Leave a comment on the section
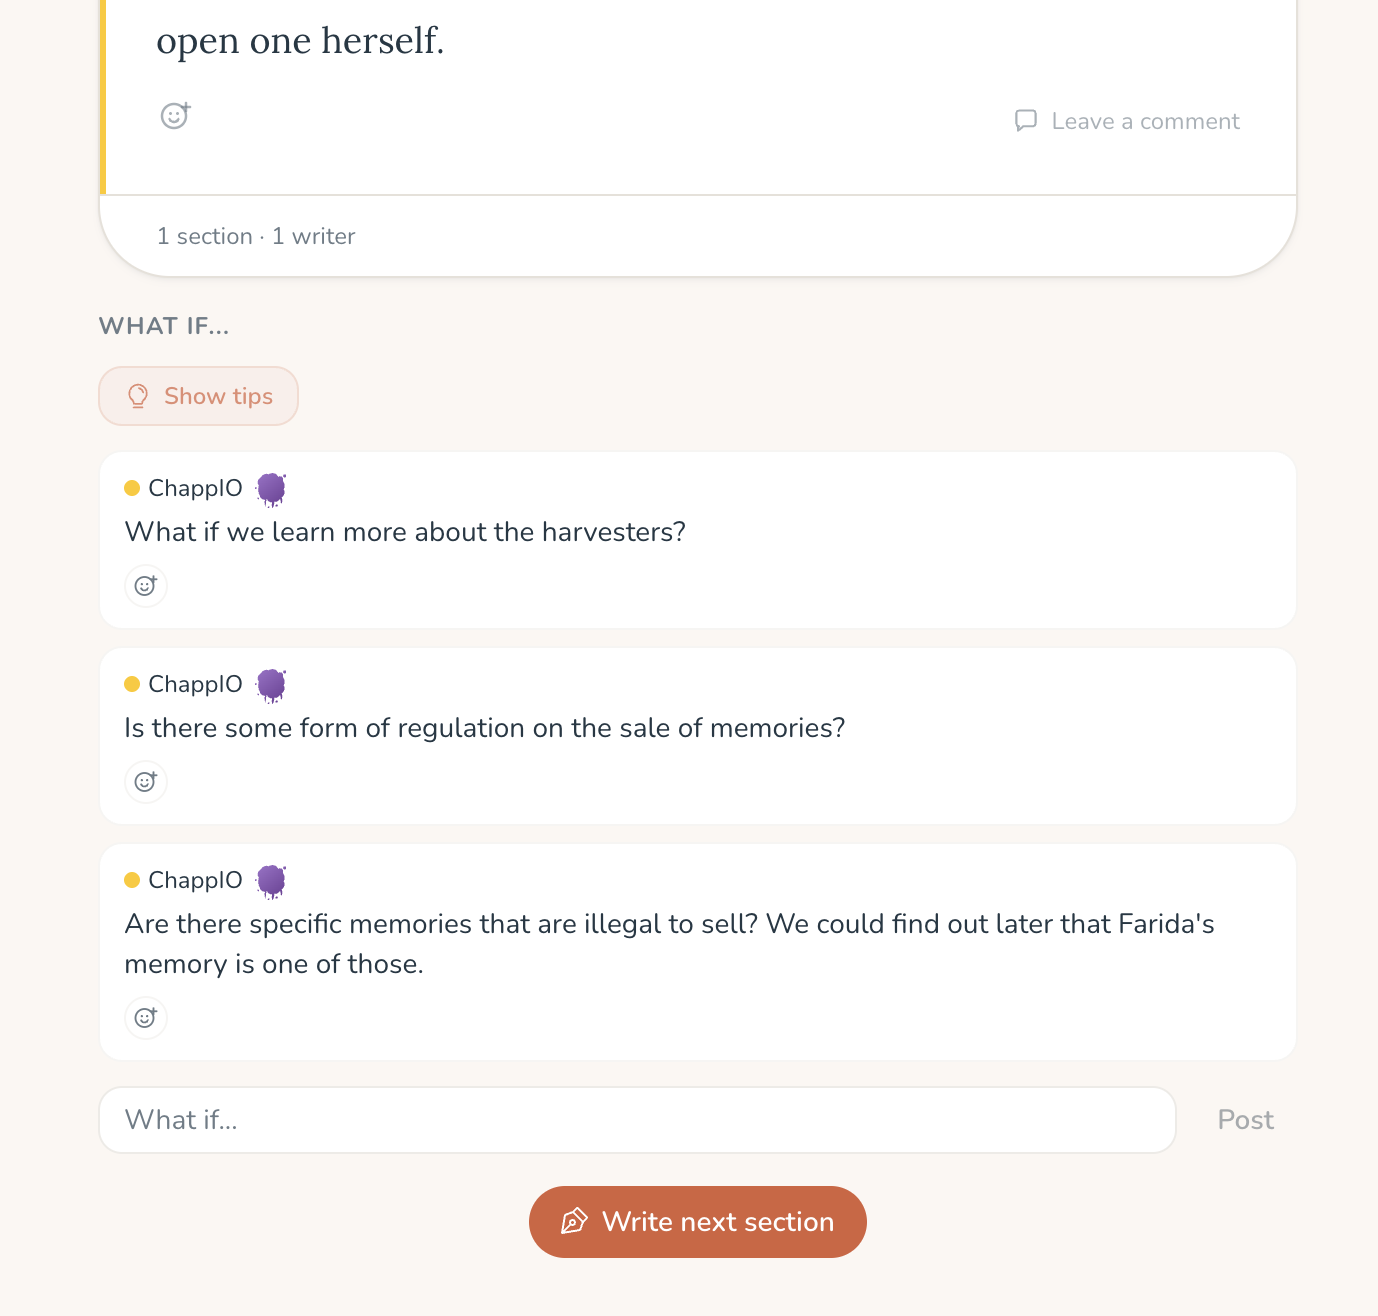Image resolution: width=1378 pixels, height=1316 pixels. [x=1144, y=122]
